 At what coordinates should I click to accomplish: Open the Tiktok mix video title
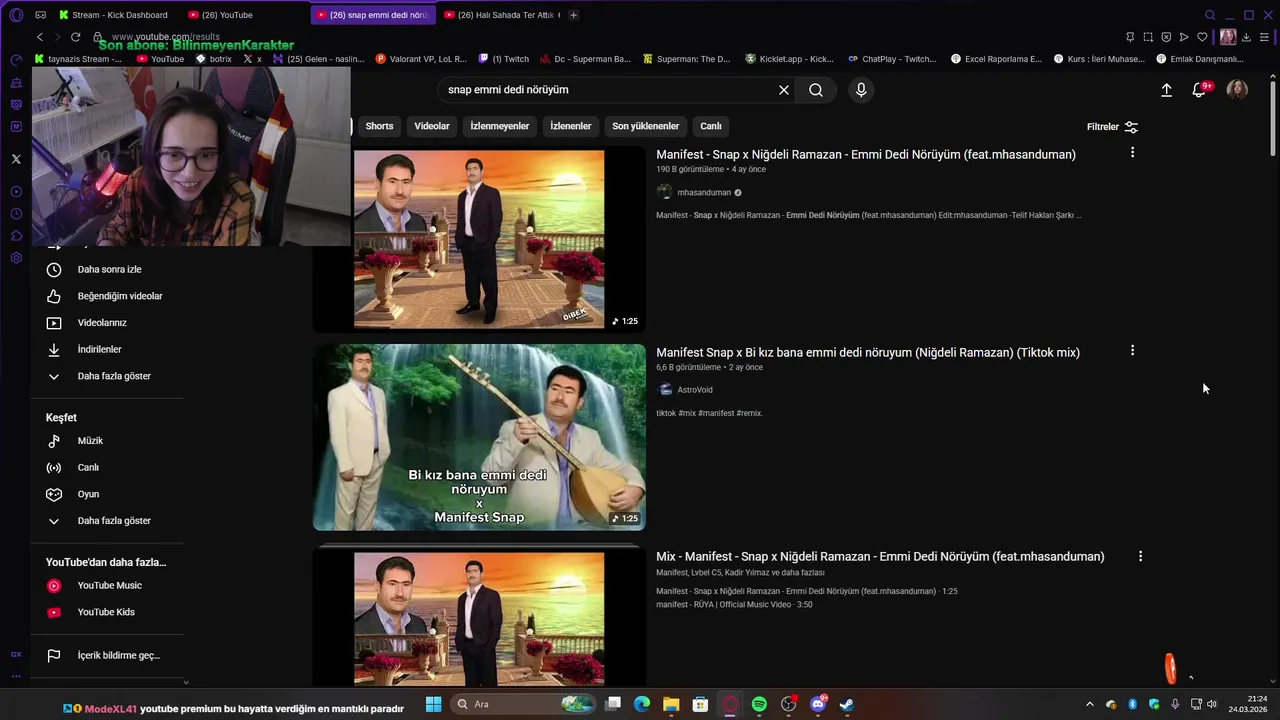pos(868,352)
